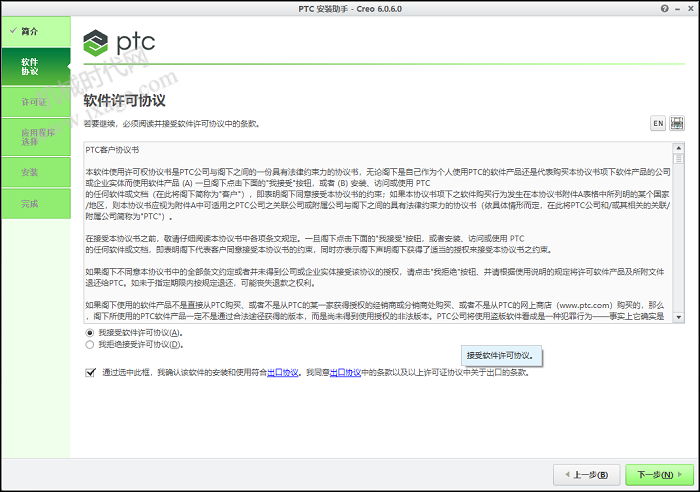This screenshot has width=700, height=492.
Task: Select 我拒绝接受许可协议(D) radio button
Action: pyautogui.click(x=90, y=344)
